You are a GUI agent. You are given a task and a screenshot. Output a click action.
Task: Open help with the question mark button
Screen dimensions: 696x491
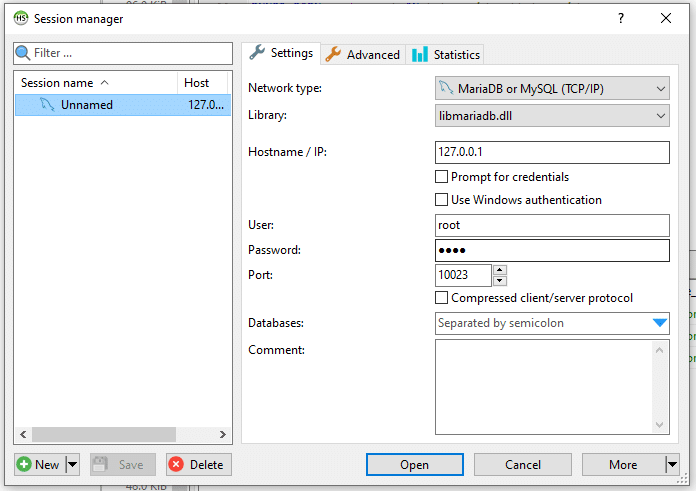coord(621,18)
